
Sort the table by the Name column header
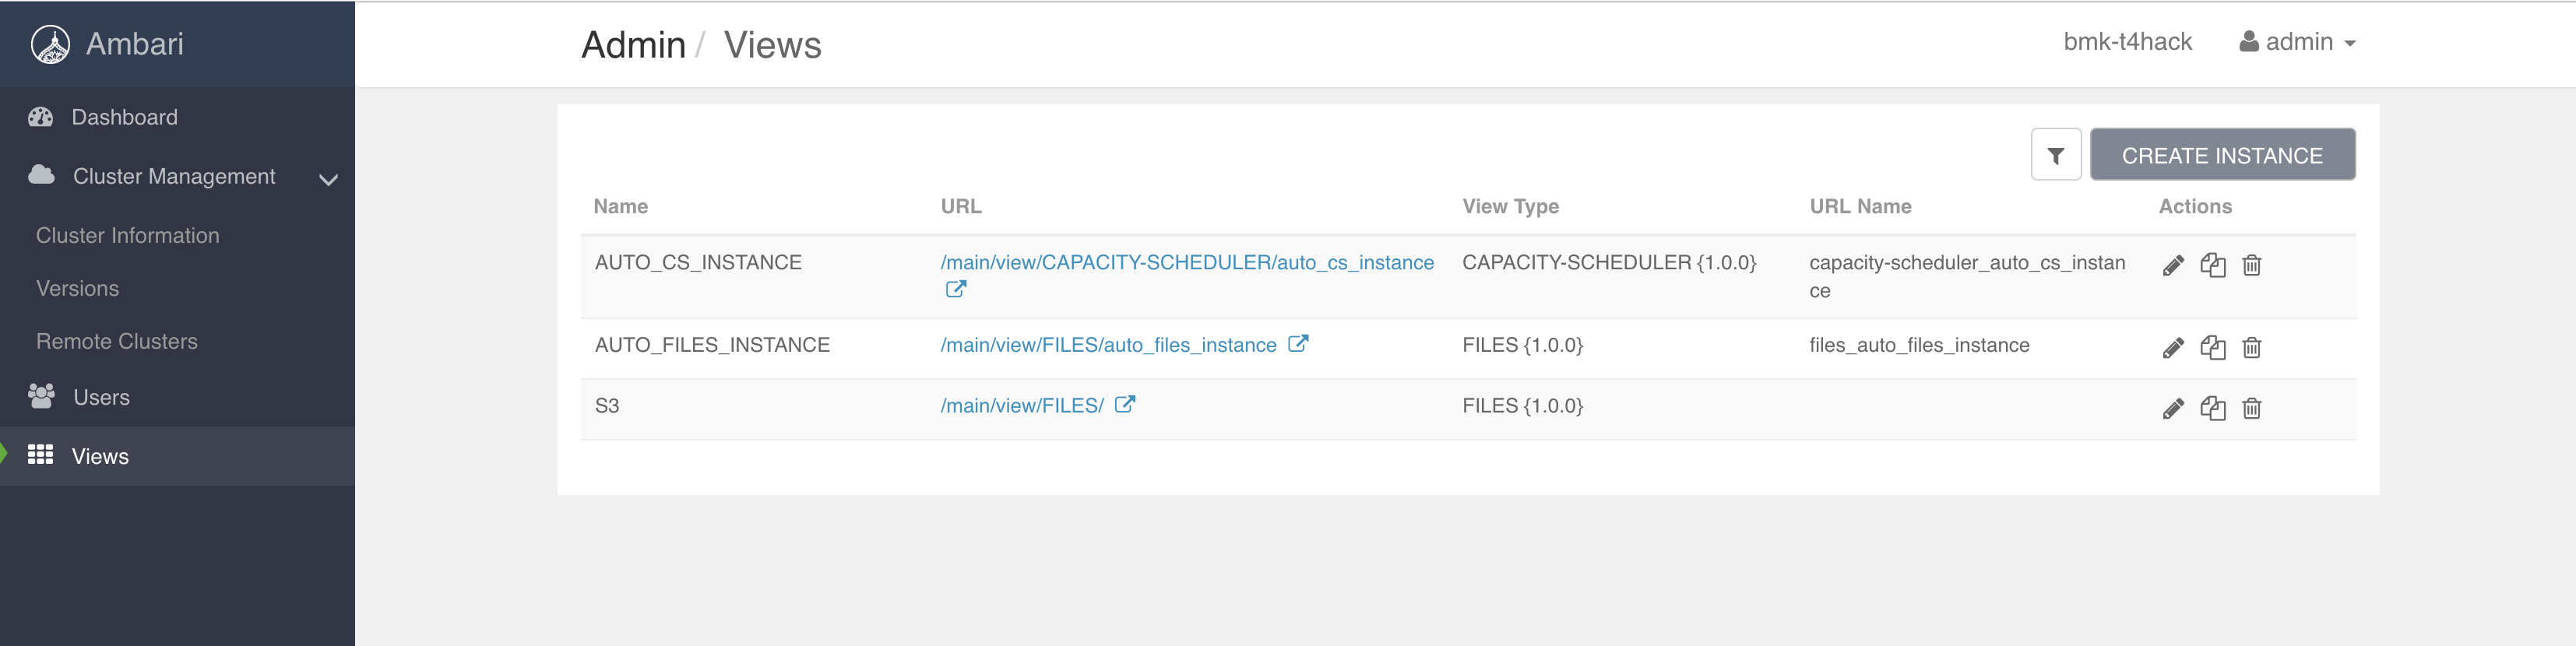click(621, 206)
